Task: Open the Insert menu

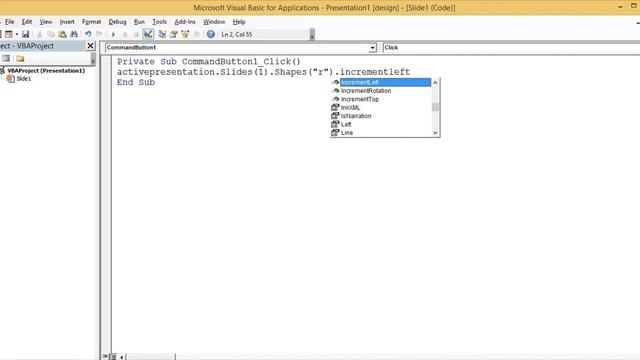Action: [x=67, y=22]
